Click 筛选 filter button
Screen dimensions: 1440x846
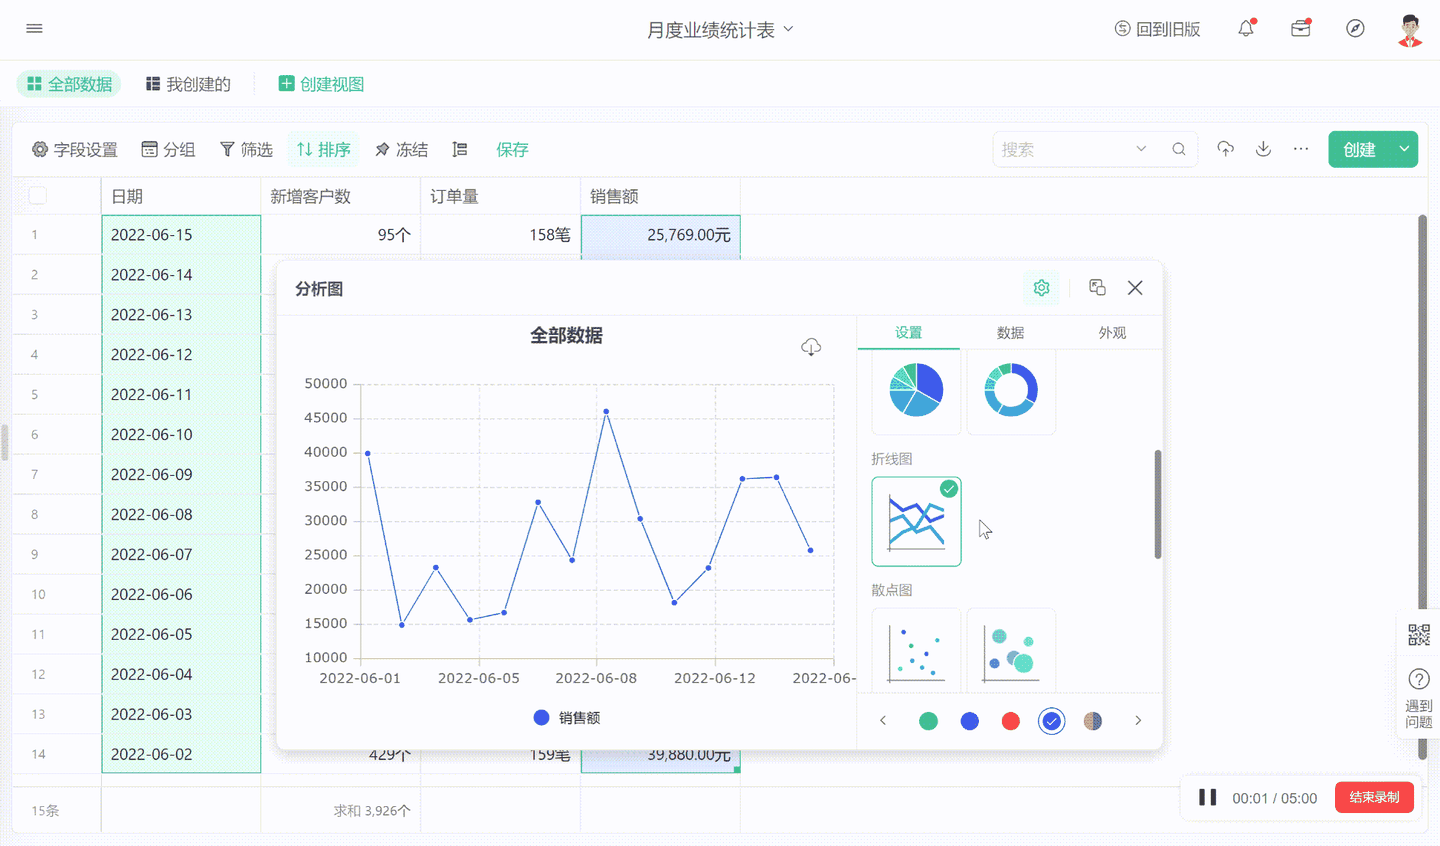[246, 149]
